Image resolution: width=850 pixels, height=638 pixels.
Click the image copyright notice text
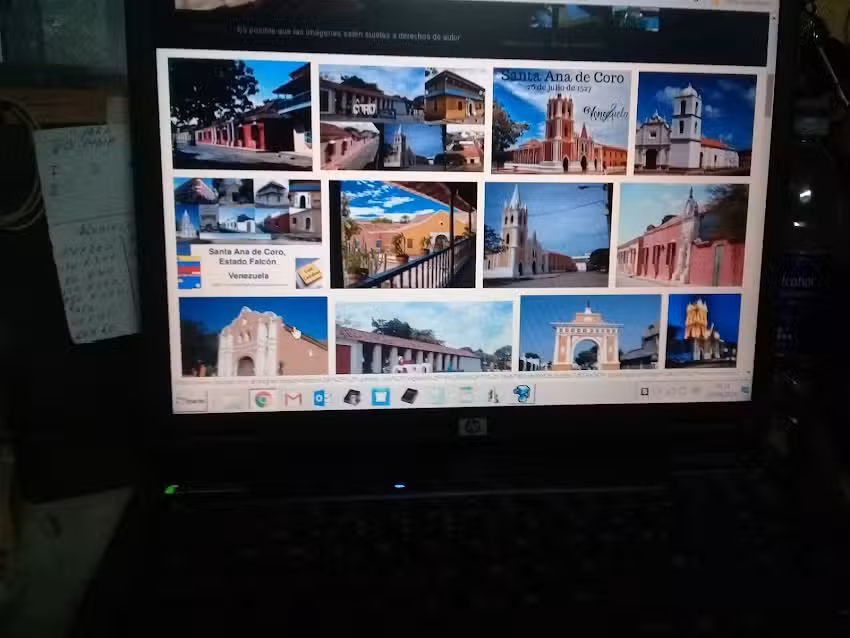[x=348, y=30]
